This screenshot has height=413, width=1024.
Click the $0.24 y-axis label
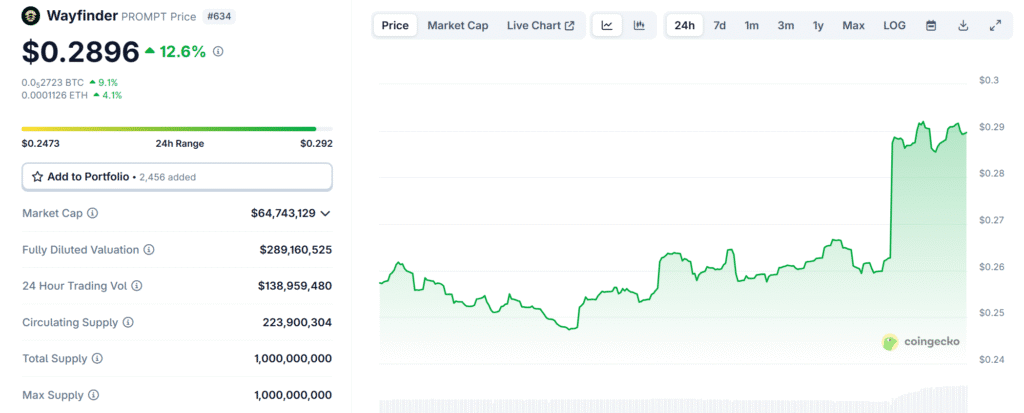(x=991, y=359)
